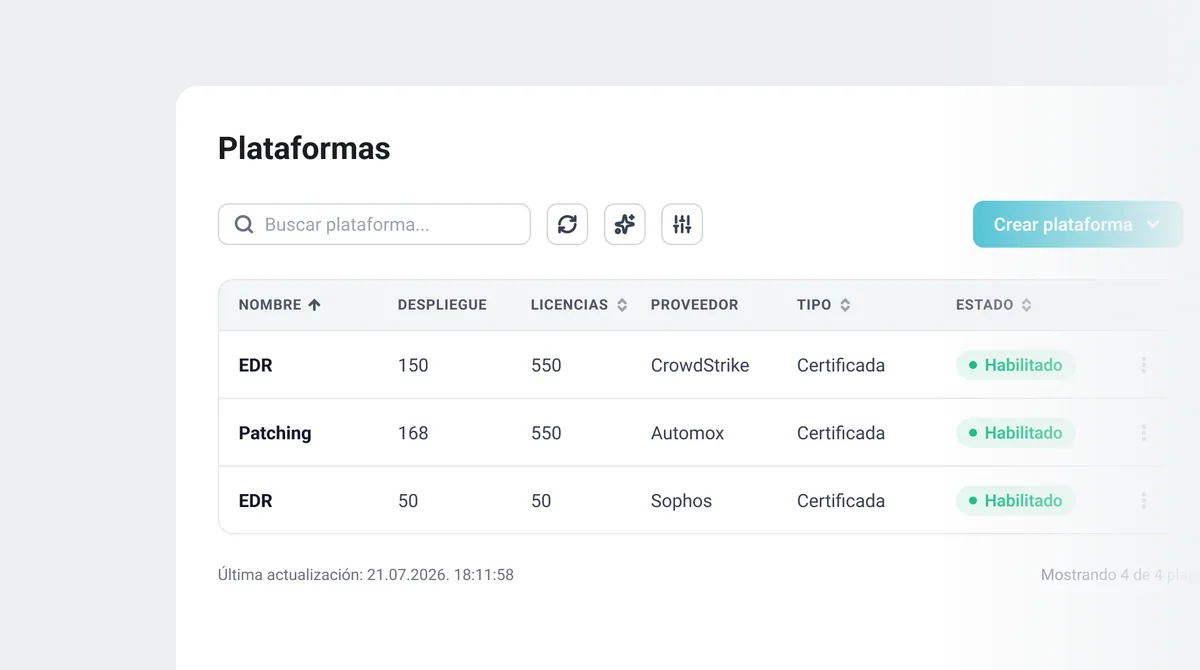The width and height of the screenshot is (1200, 670).
Task: Click the despliegue value 50 in Sophos row
Action: [x=408, y=500]
